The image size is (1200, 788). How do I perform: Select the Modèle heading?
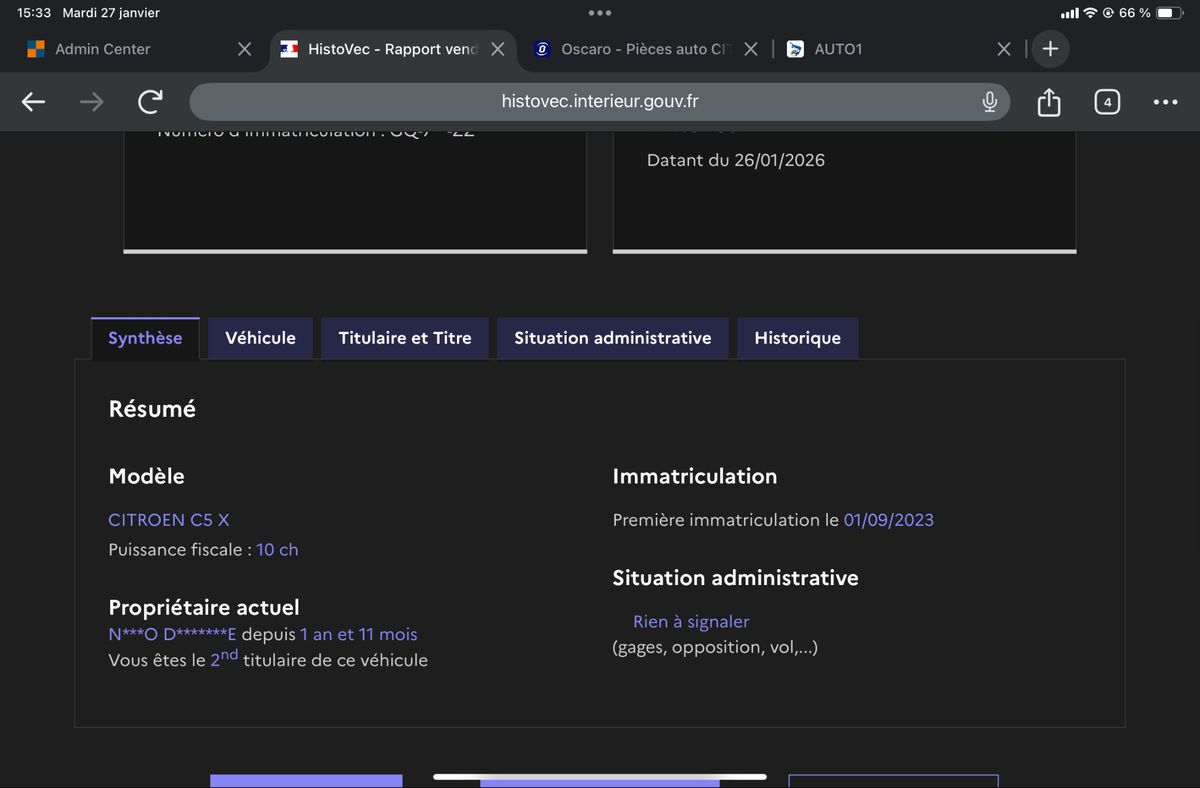146,477
